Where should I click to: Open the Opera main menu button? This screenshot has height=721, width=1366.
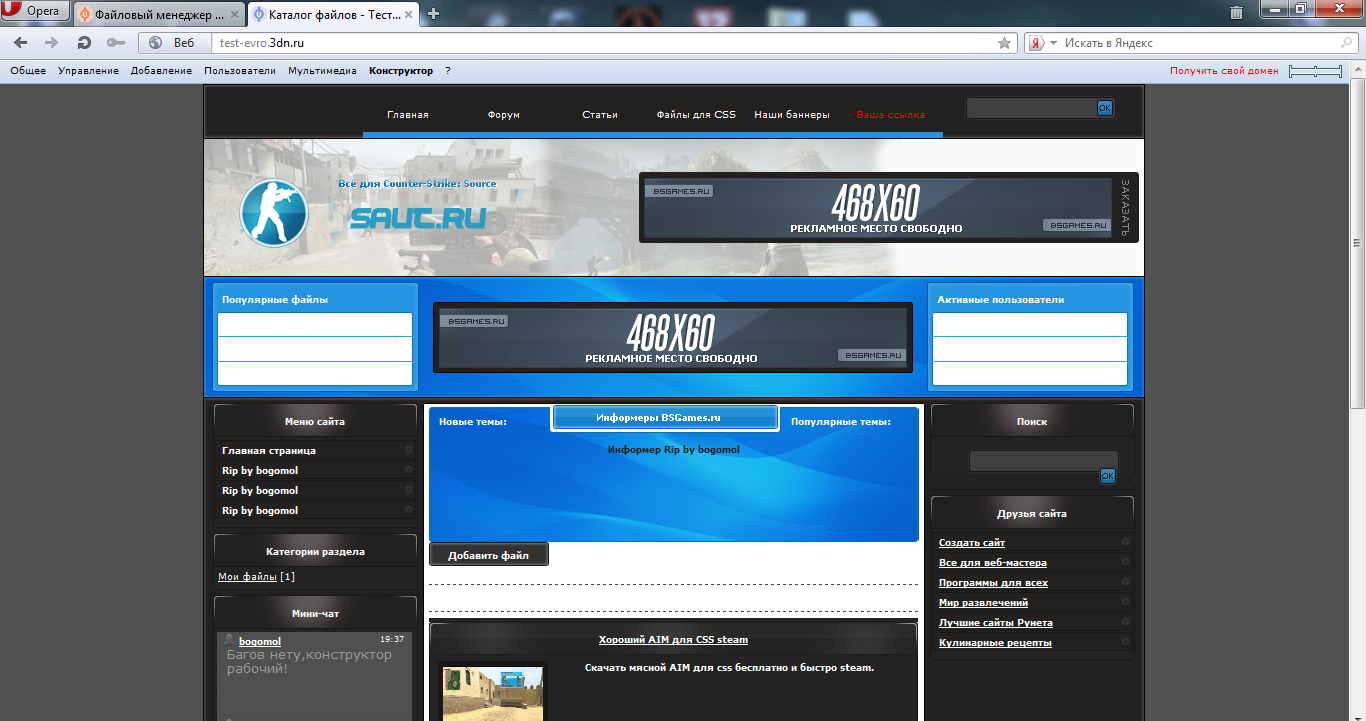[35, 12]
